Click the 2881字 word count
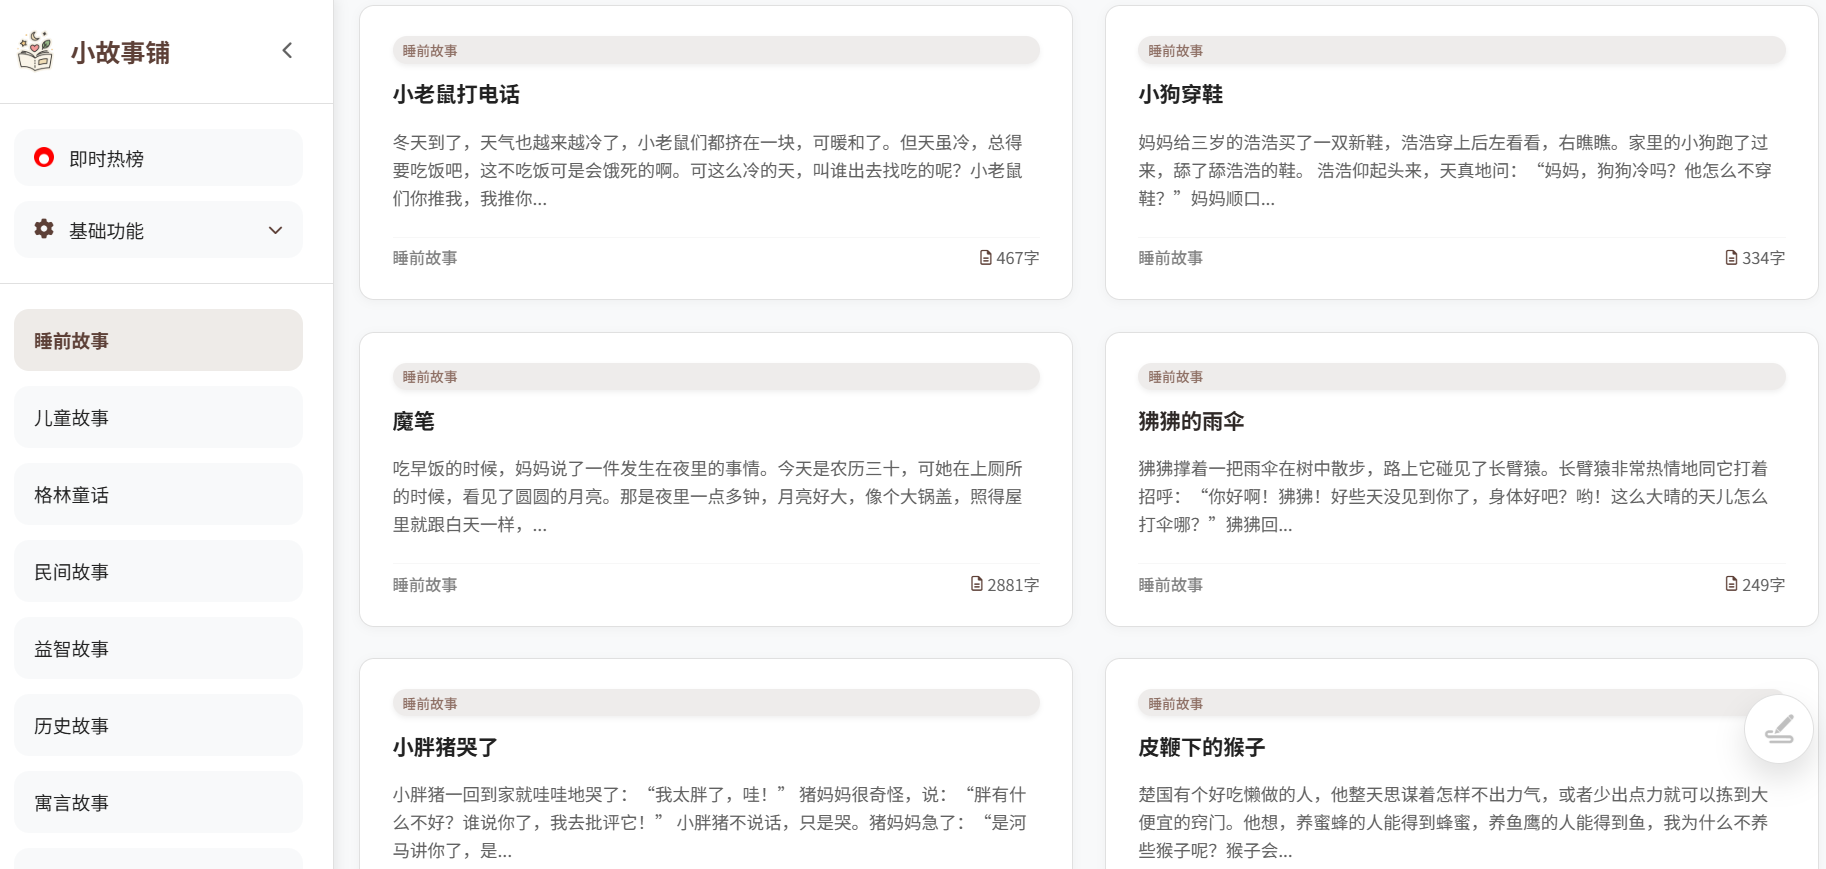The height and width of the screenshot is (869, 1826). 1013,585
